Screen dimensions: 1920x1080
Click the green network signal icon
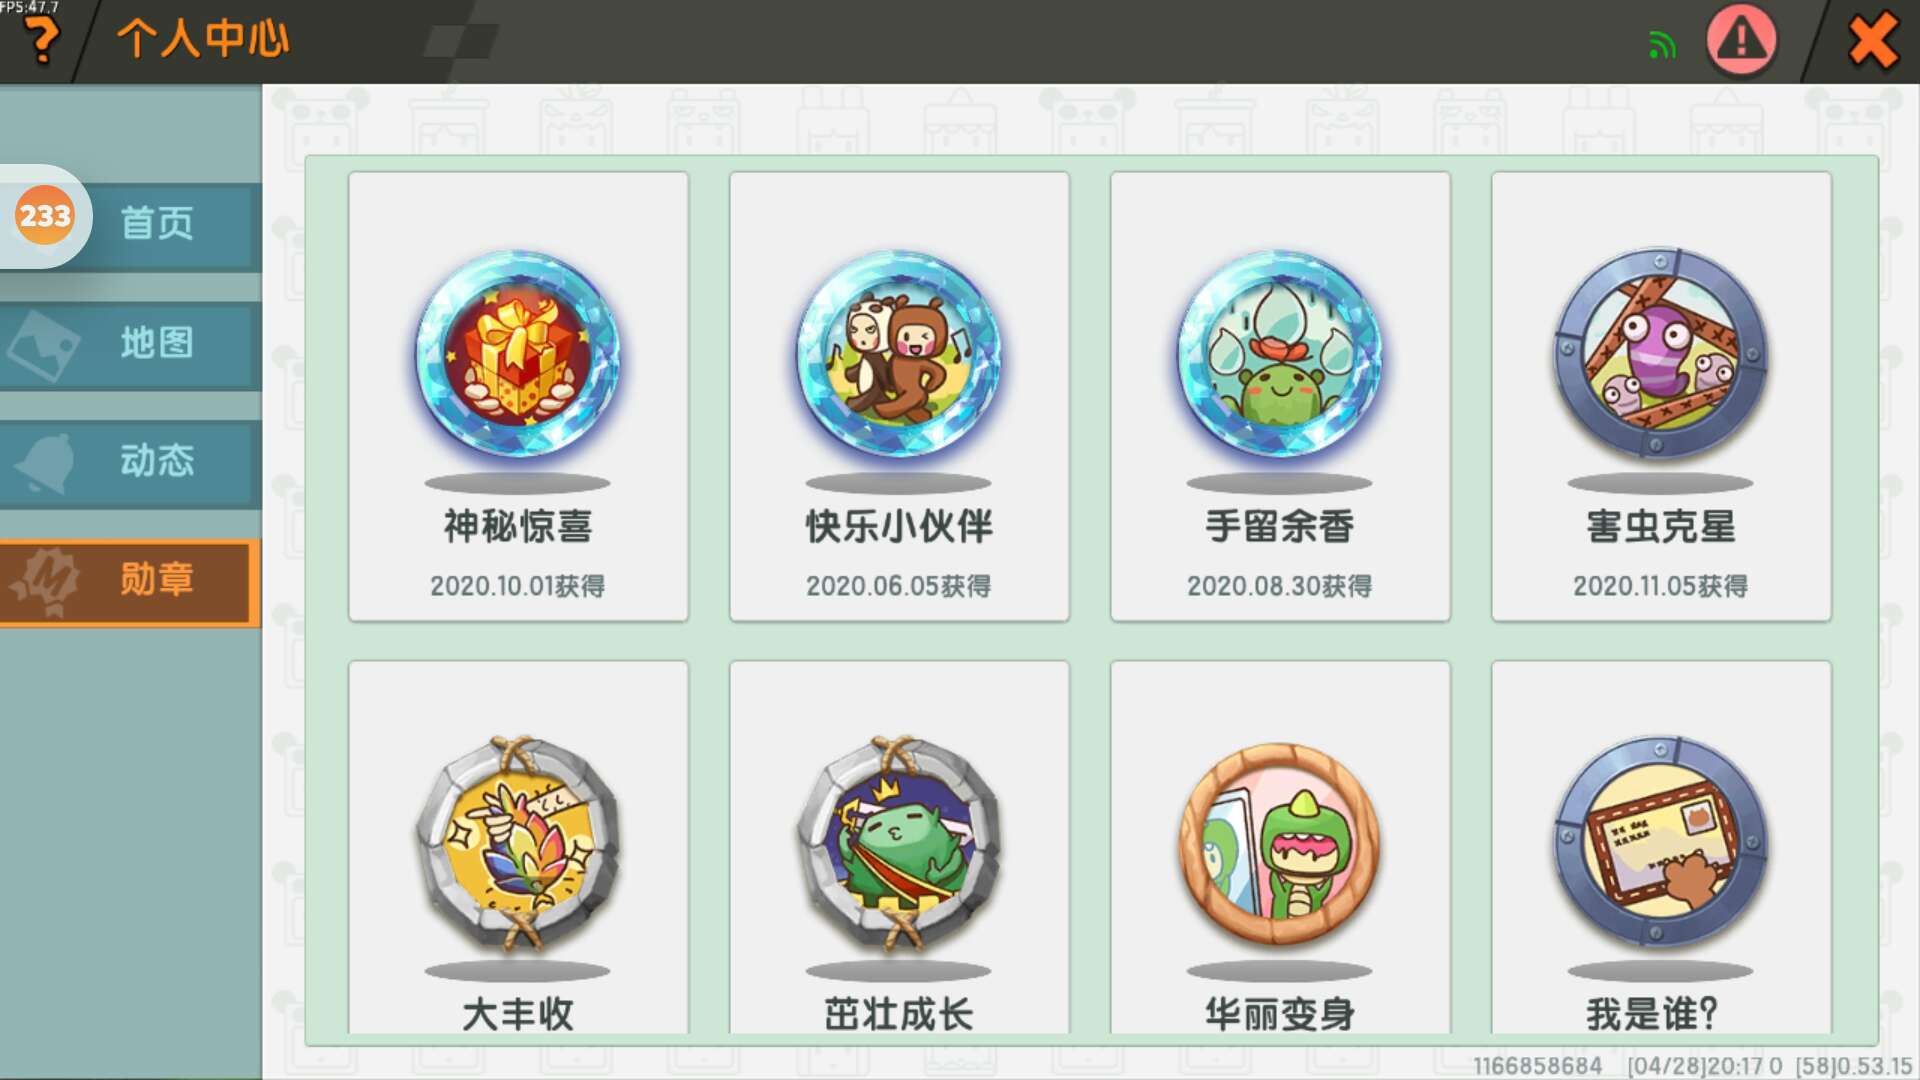[1662, 45]
